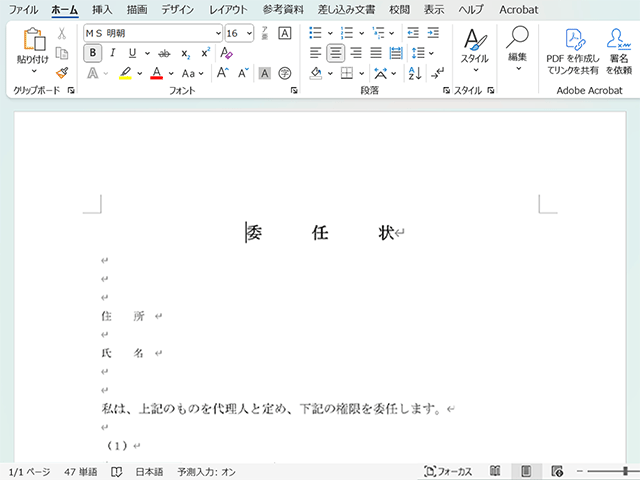Apply the red font color
This screenshot has height=480, width=640.
(157, 73)
